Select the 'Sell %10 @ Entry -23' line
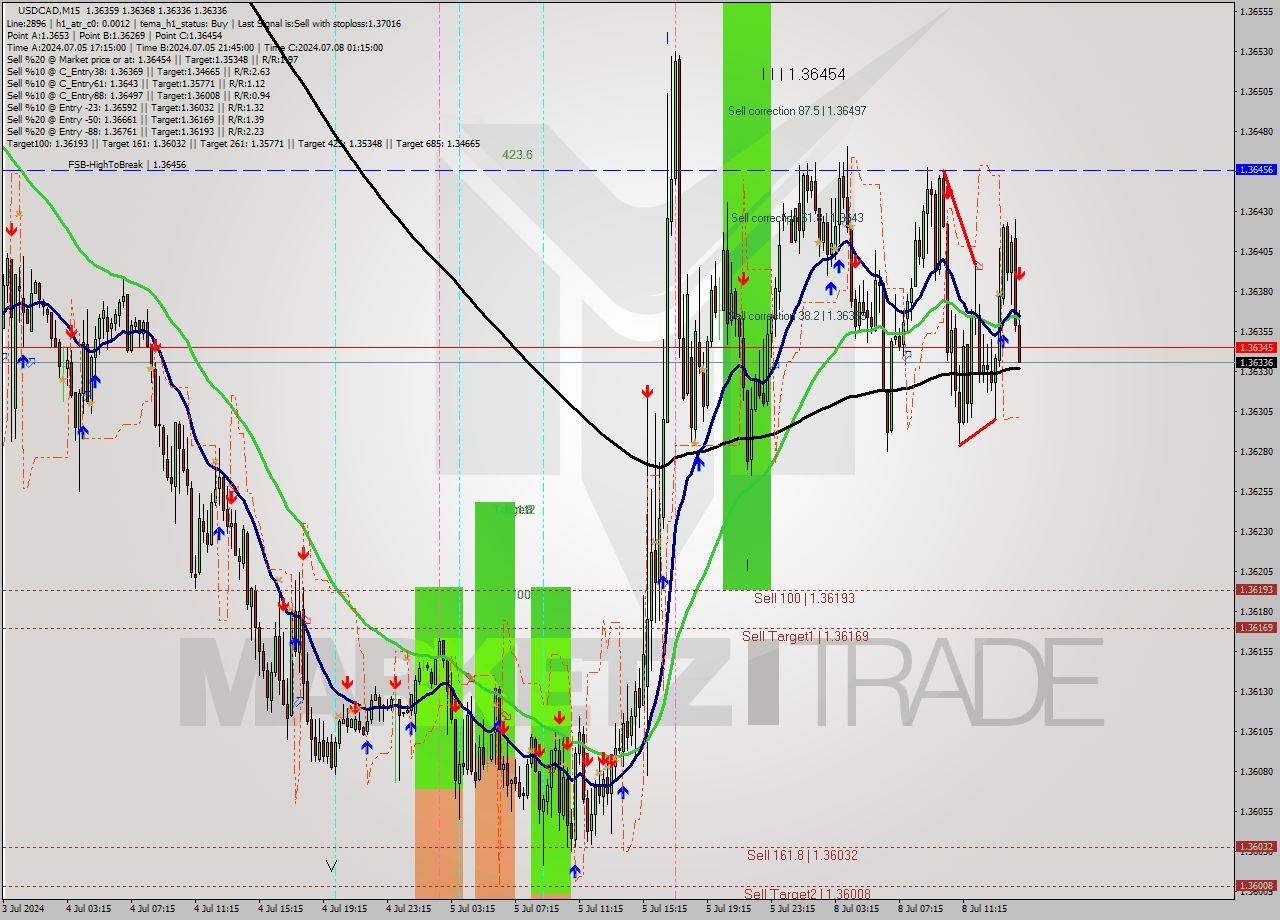This screenshot has width=1280, height=920. (x=135, y=107)
